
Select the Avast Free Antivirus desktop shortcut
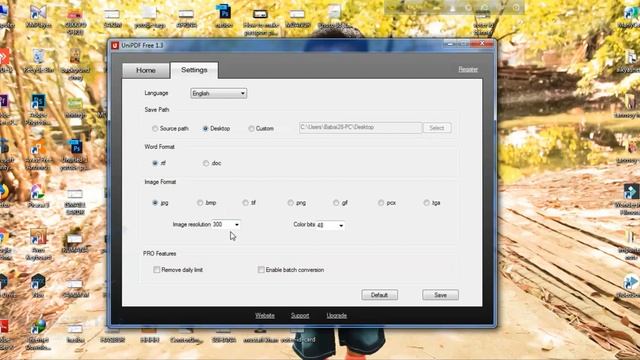pos(38,154)
